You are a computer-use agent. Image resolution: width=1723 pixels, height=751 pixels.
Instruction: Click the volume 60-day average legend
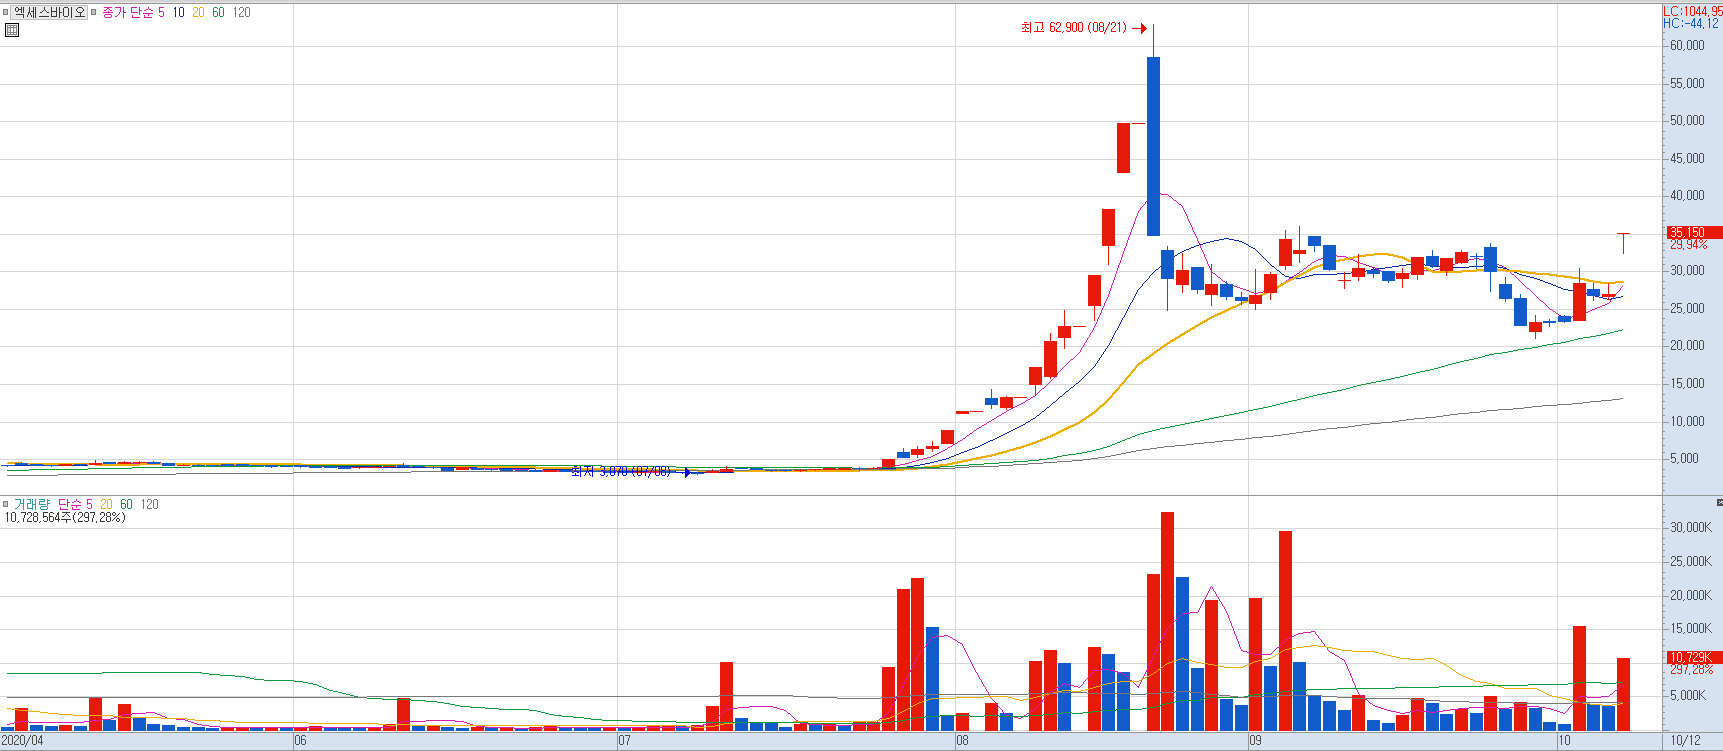(x=126, y=504)
